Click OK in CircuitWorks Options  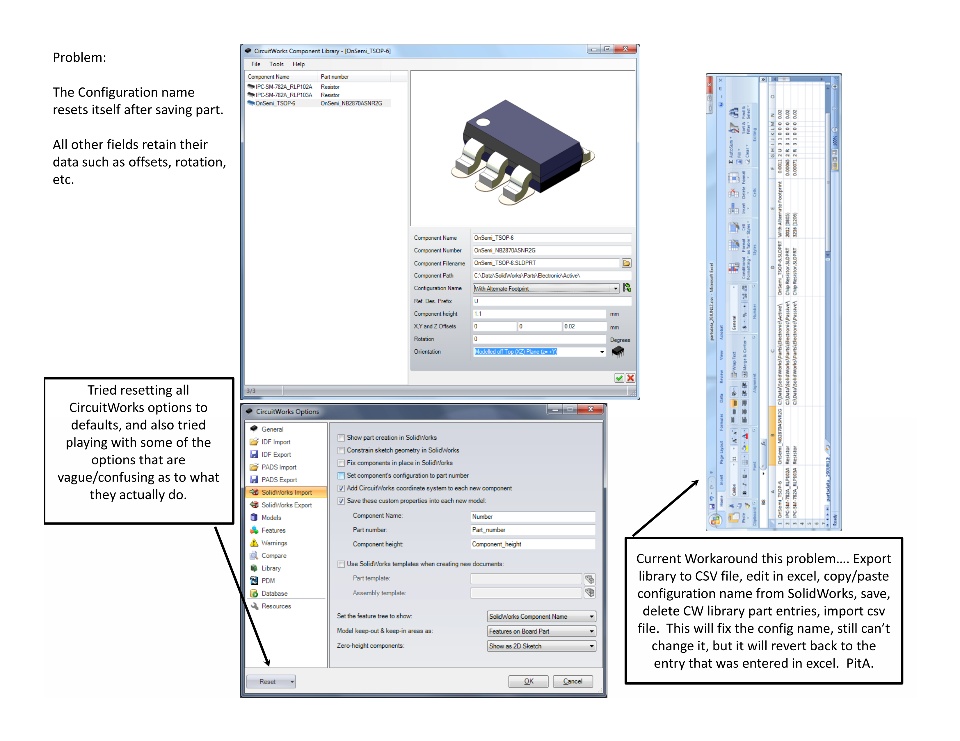(x=528, y=682)
